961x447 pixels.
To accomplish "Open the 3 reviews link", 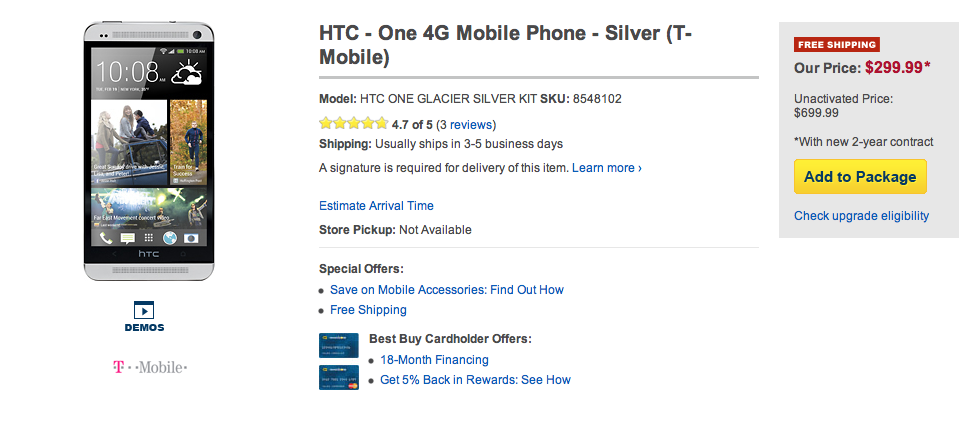I will tap(465, 125).
